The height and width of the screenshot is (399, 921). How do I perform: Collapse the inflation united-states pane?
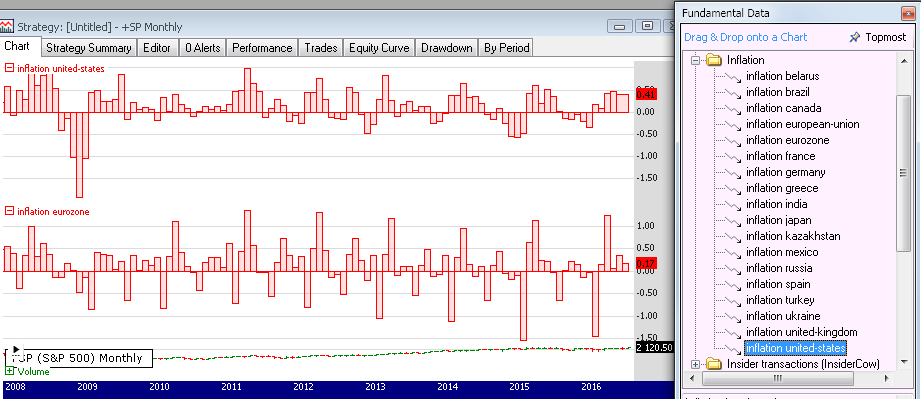[9, 68]
